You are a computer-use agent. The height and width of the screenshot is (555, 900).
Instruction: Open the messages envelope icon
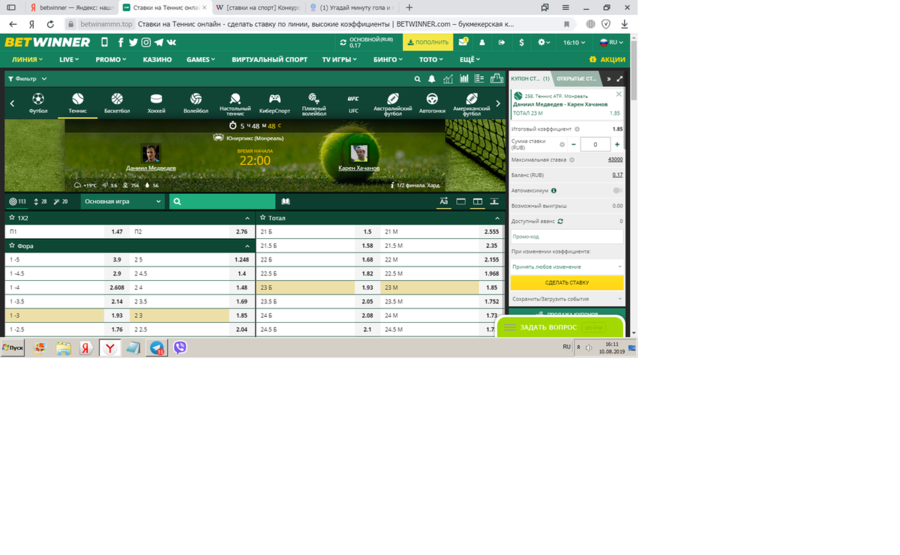tap(463, 43)
